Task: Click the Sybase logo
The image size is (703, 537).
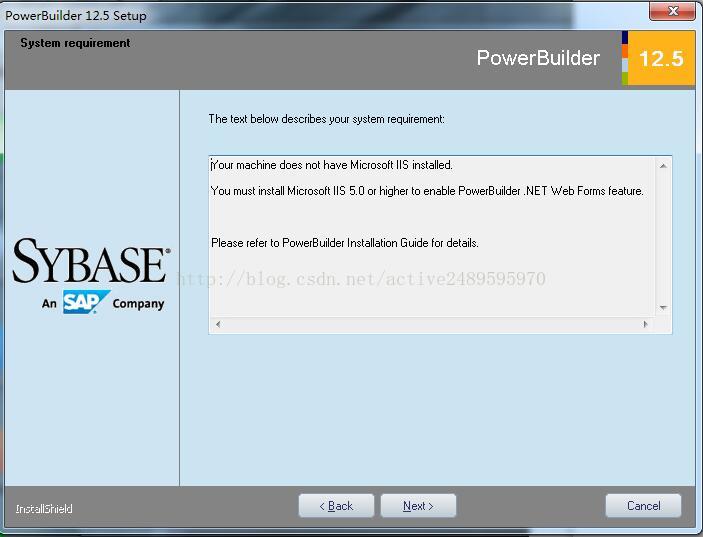Action: point(91,260)
